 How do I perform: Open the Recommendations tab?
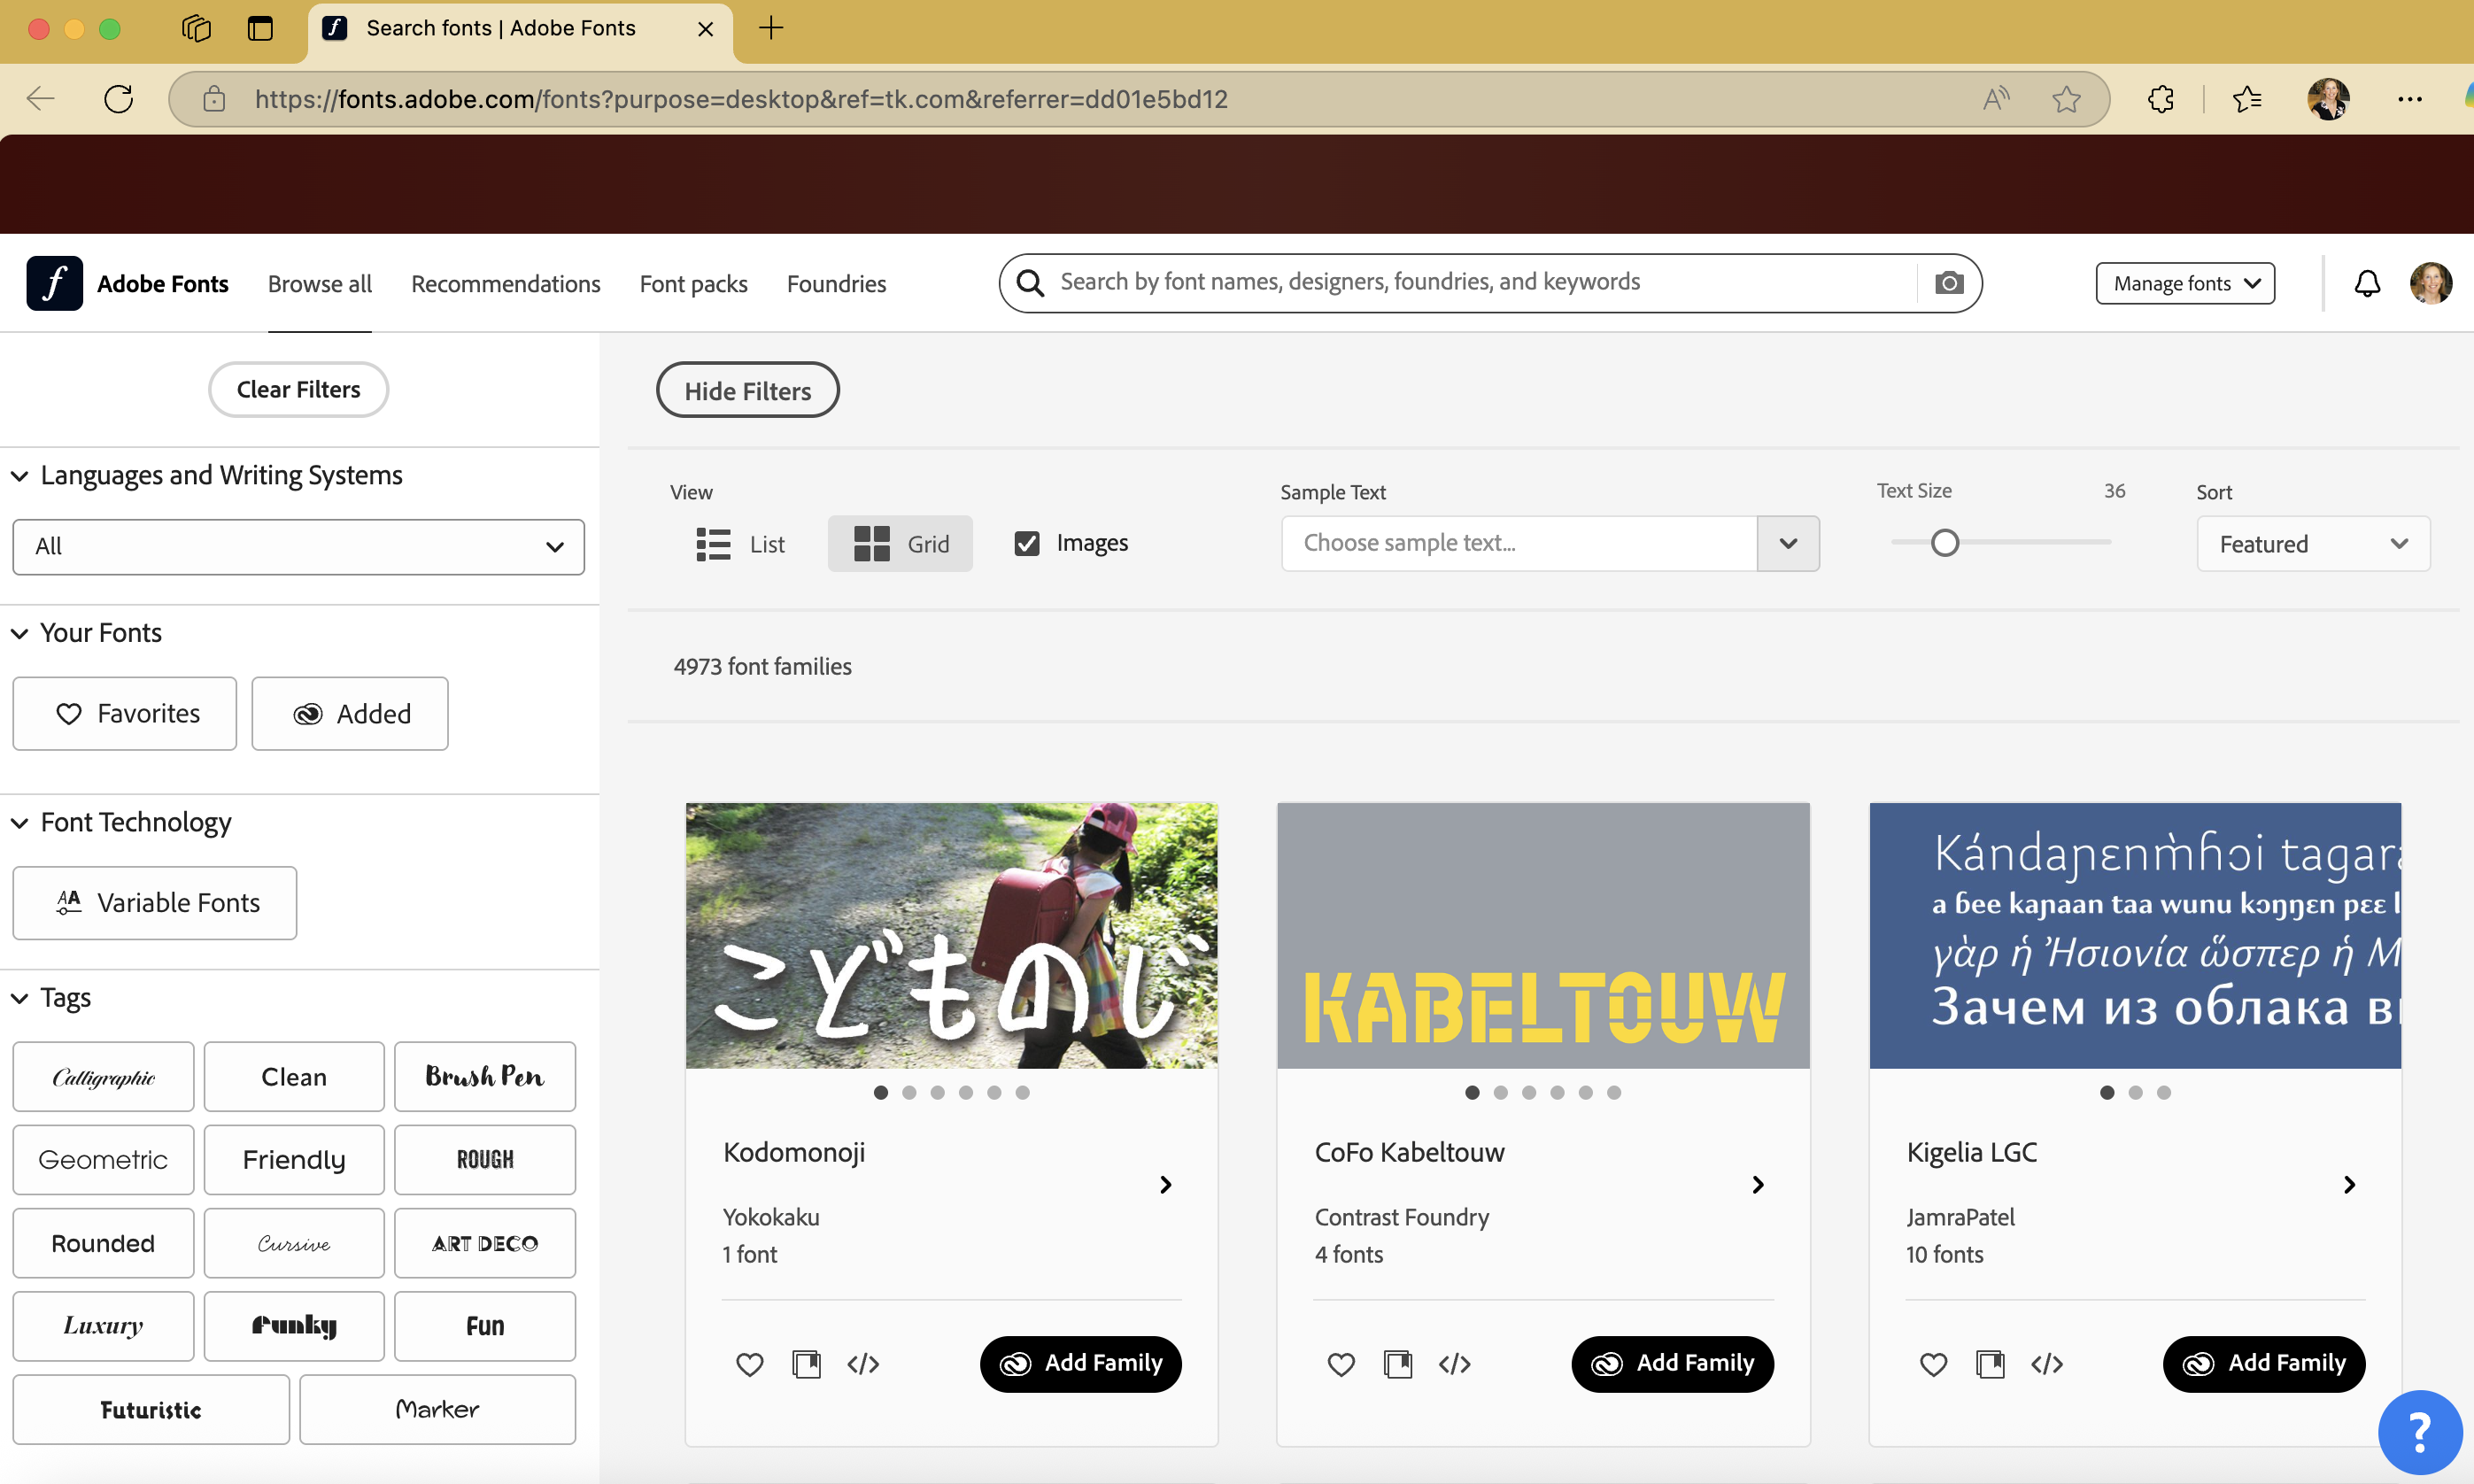(x=506, y=284)
